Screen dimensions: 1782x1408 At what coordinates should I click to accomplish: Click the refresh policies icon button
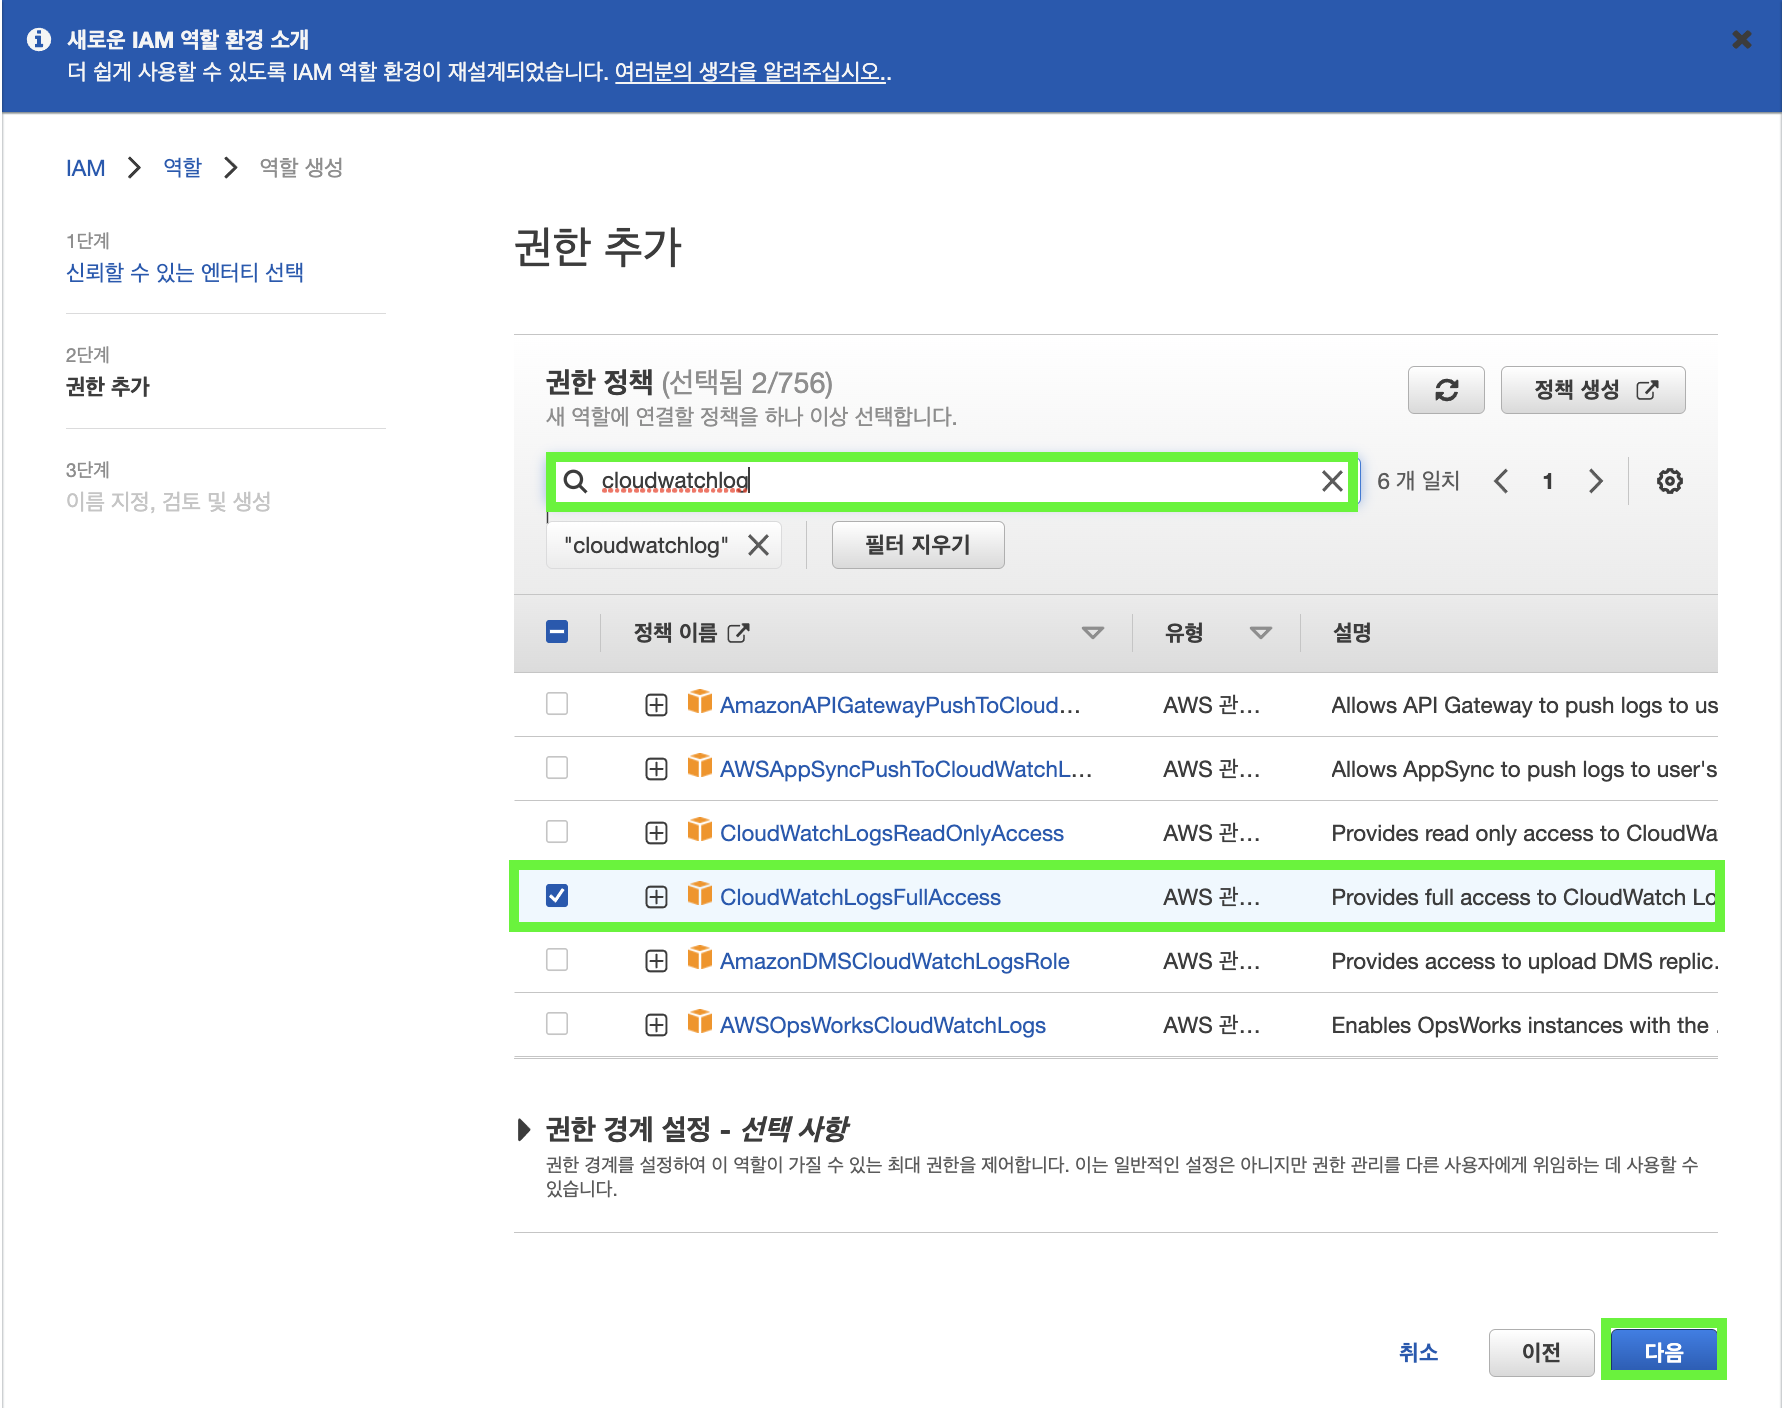(1446, 390)
